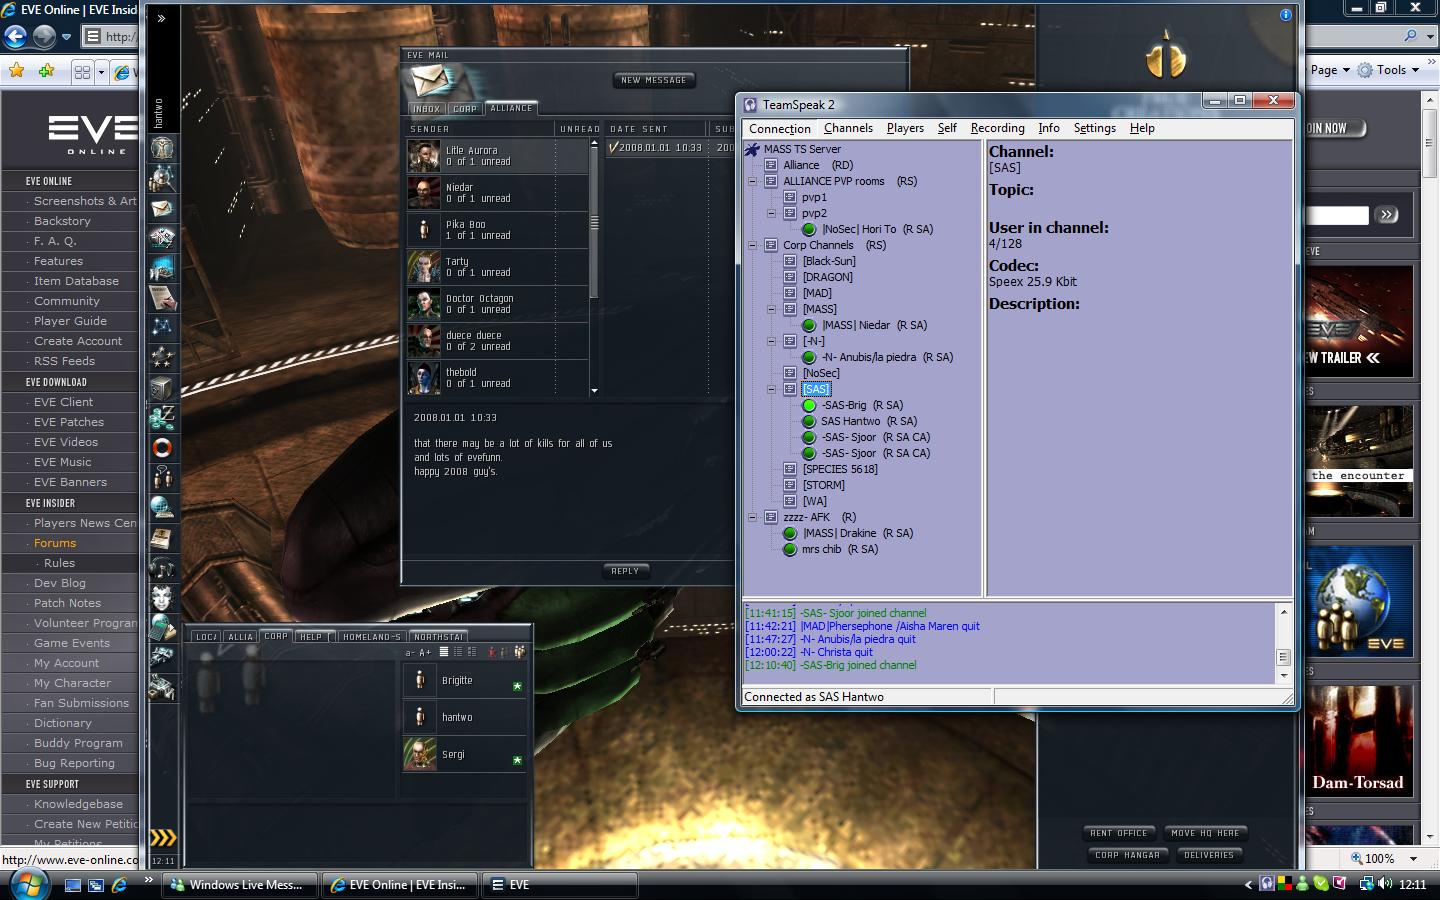This screenshot has width=1440, height=900.
Task: Collapse the Corp Channels tree node
Action: (752, 245)
